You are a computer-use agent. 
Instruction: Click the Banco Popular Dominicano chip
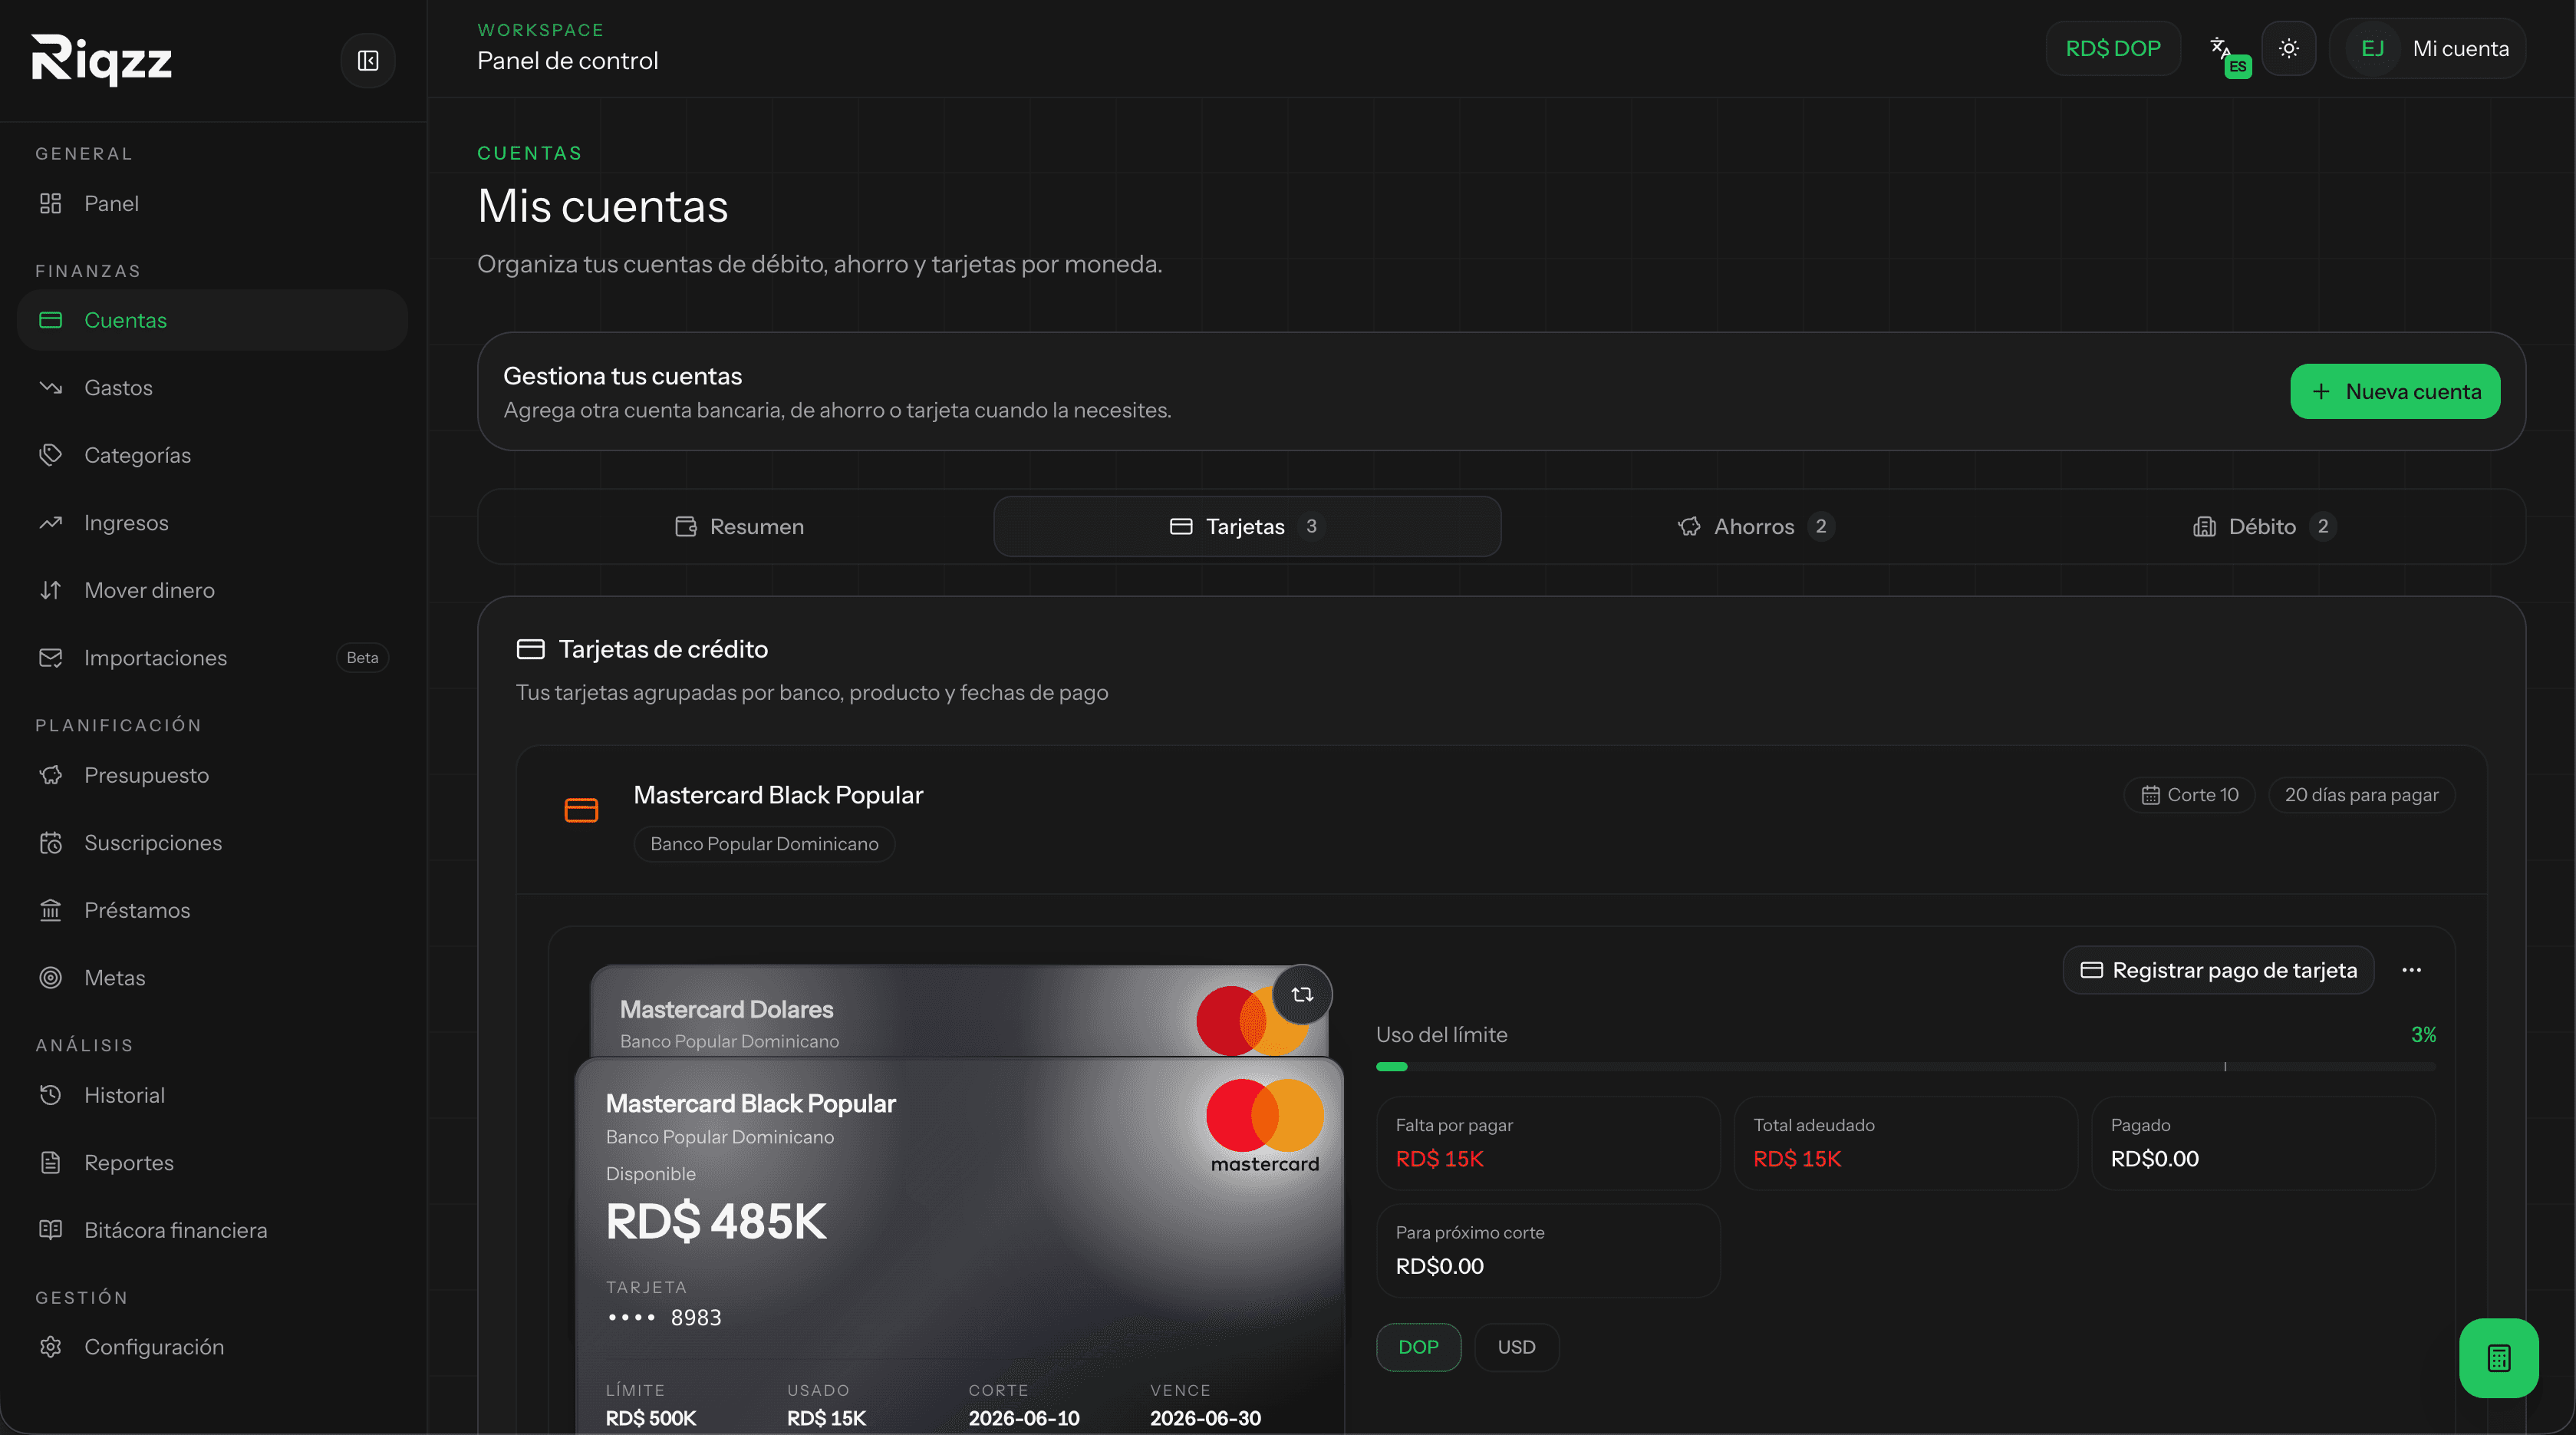(764, 843)
